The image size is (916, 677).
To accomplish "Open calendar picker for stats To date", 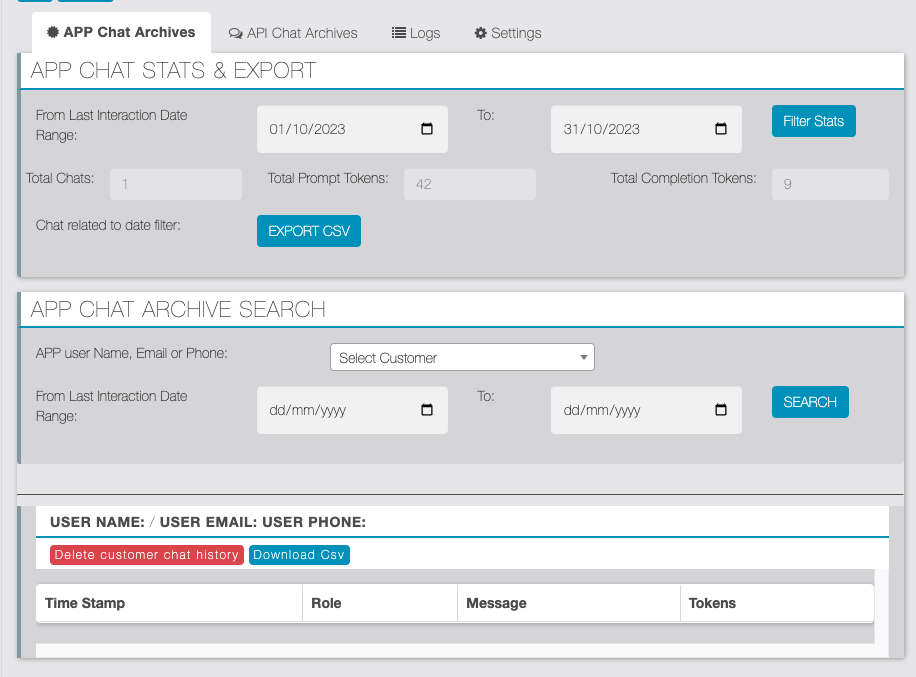I will tap(721, 129).
